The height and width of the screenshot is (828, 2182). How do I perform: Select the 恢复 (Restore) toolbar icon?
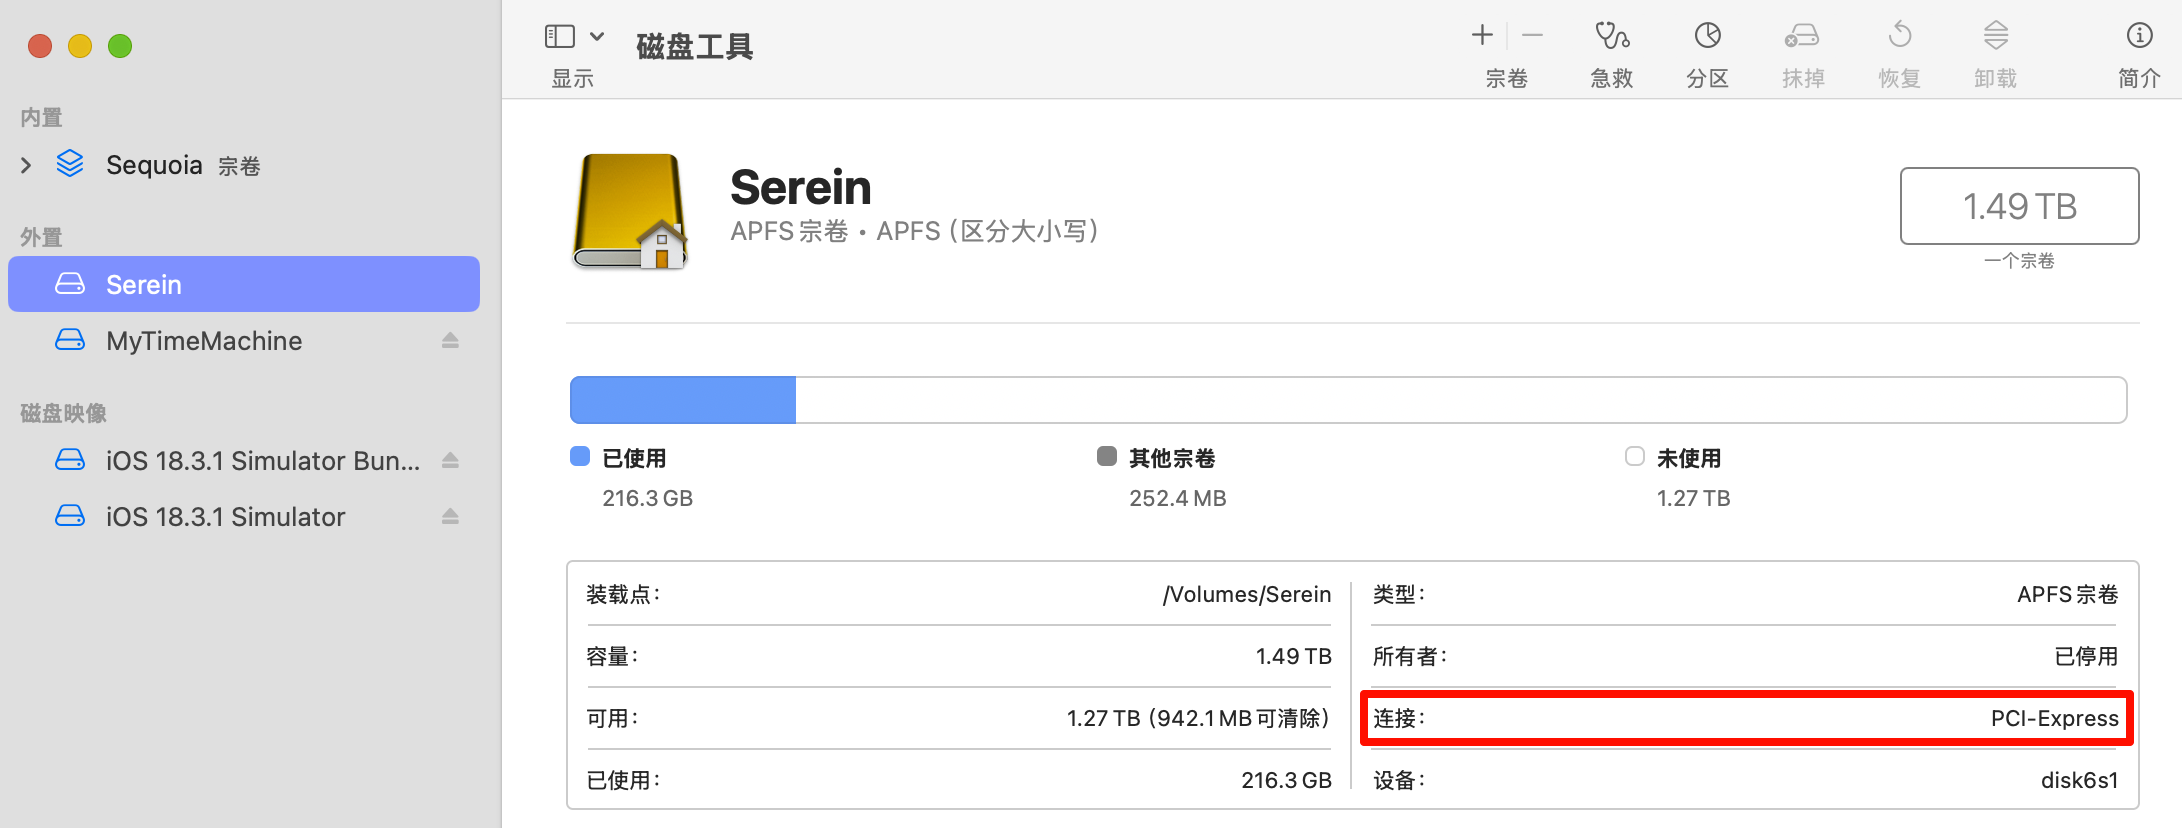[x=1898, y=50]
